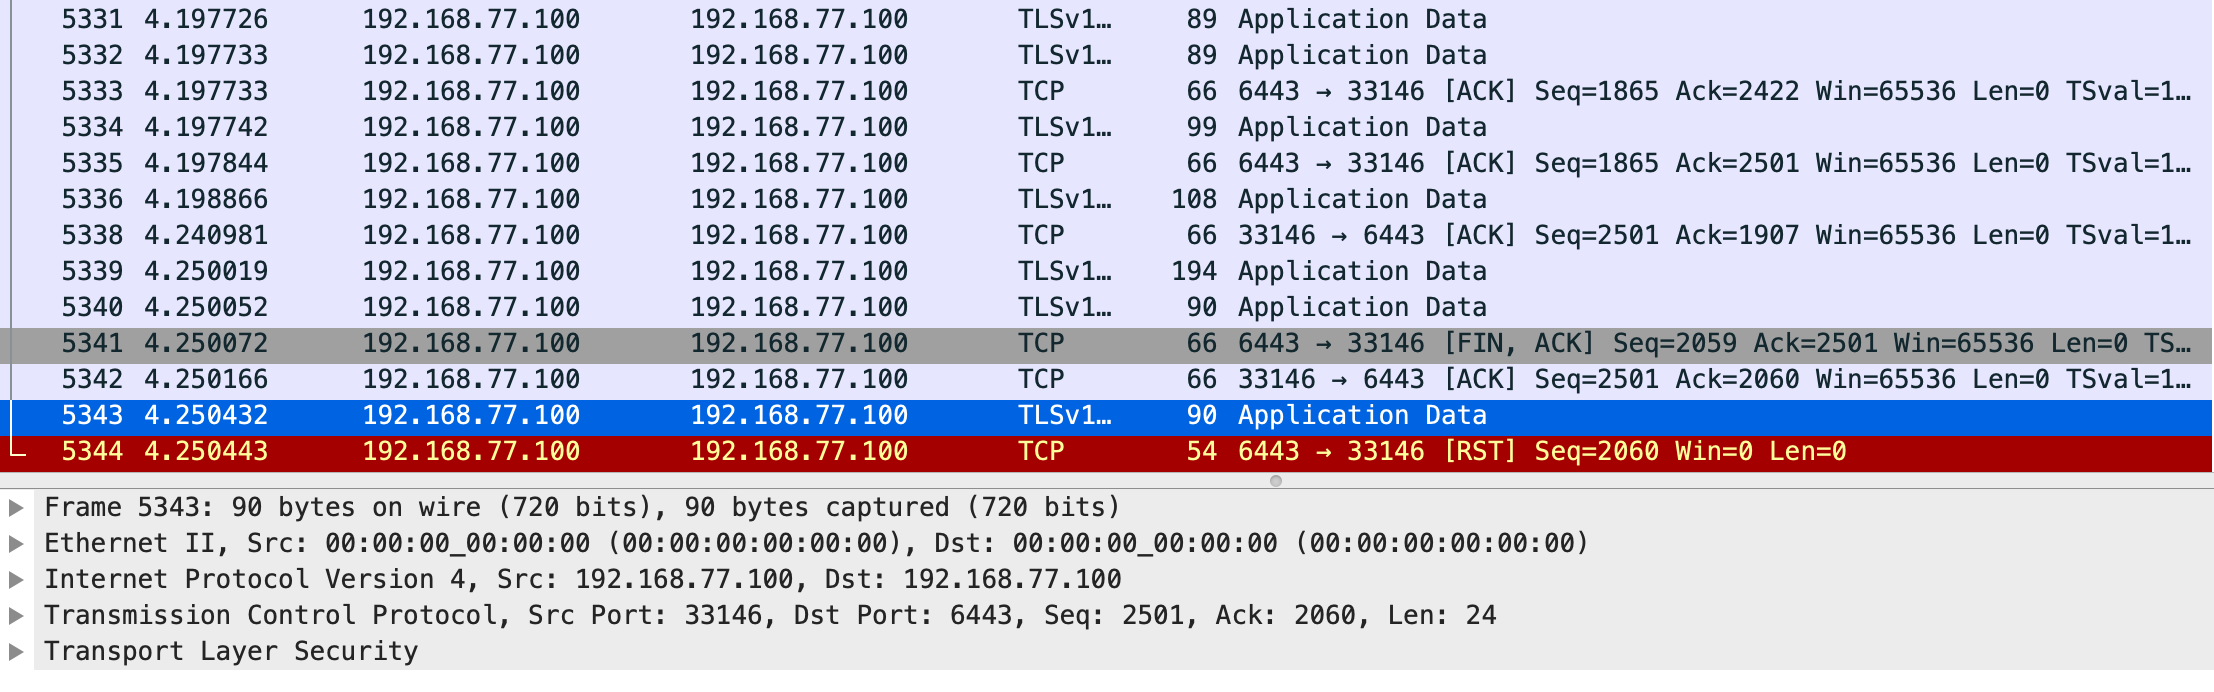Image resolution: width=2214 pixels, height=692 pixels.
Task: Expand the Ethernet II details row
Action: [16, 543]
